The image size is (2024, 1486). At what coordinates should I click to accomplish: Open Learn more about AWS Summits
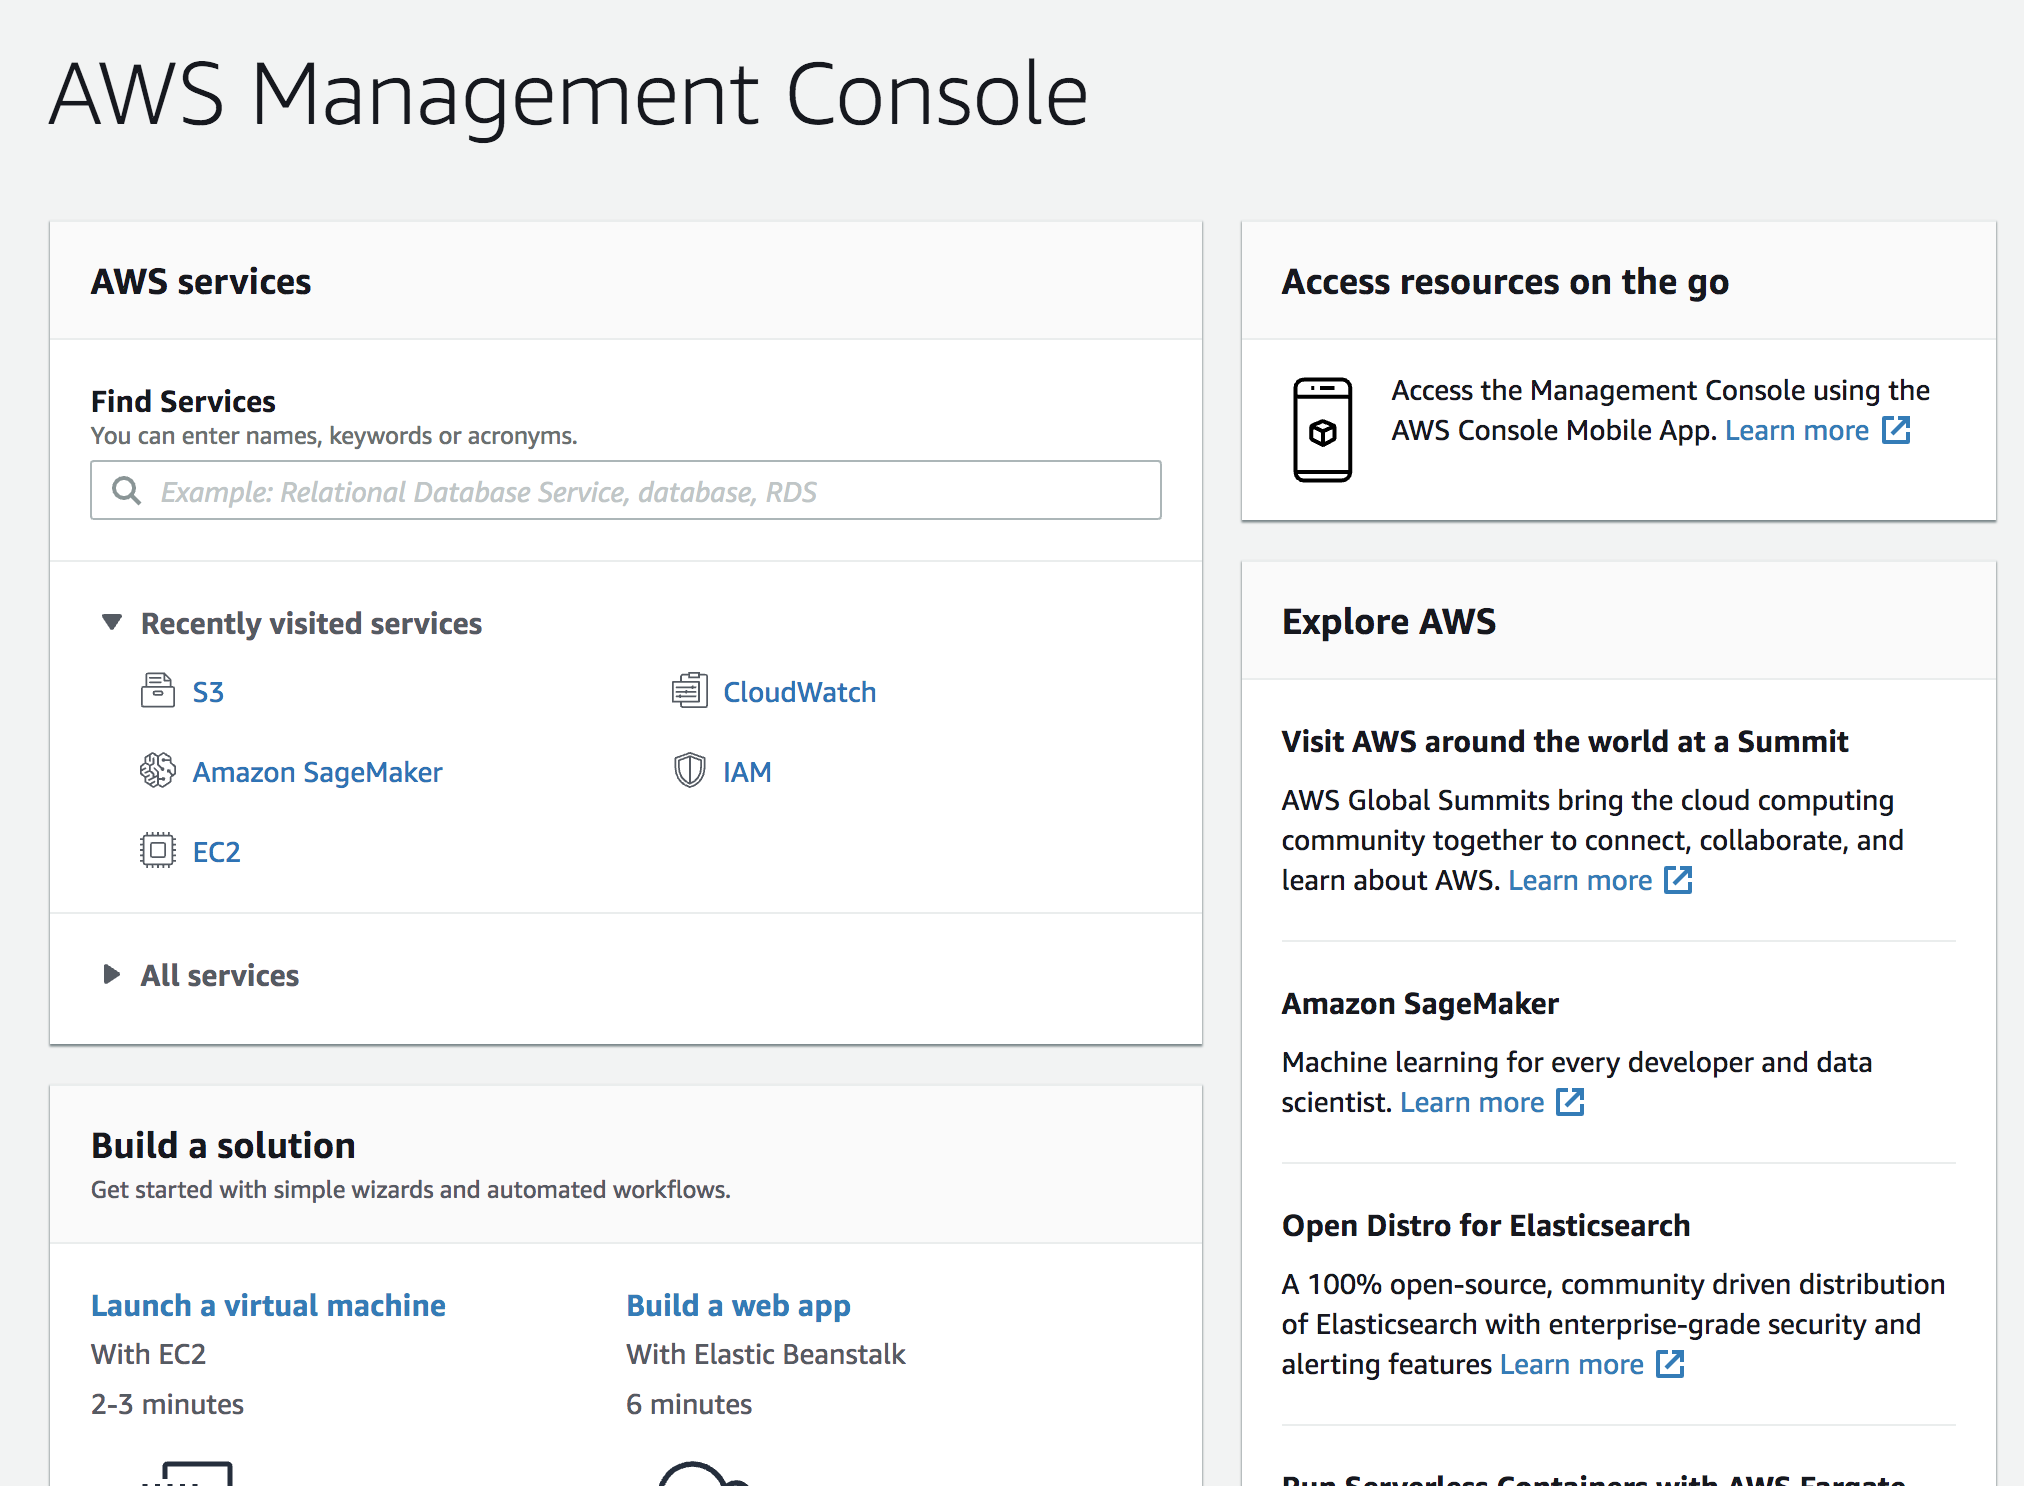coord(1579,880)
